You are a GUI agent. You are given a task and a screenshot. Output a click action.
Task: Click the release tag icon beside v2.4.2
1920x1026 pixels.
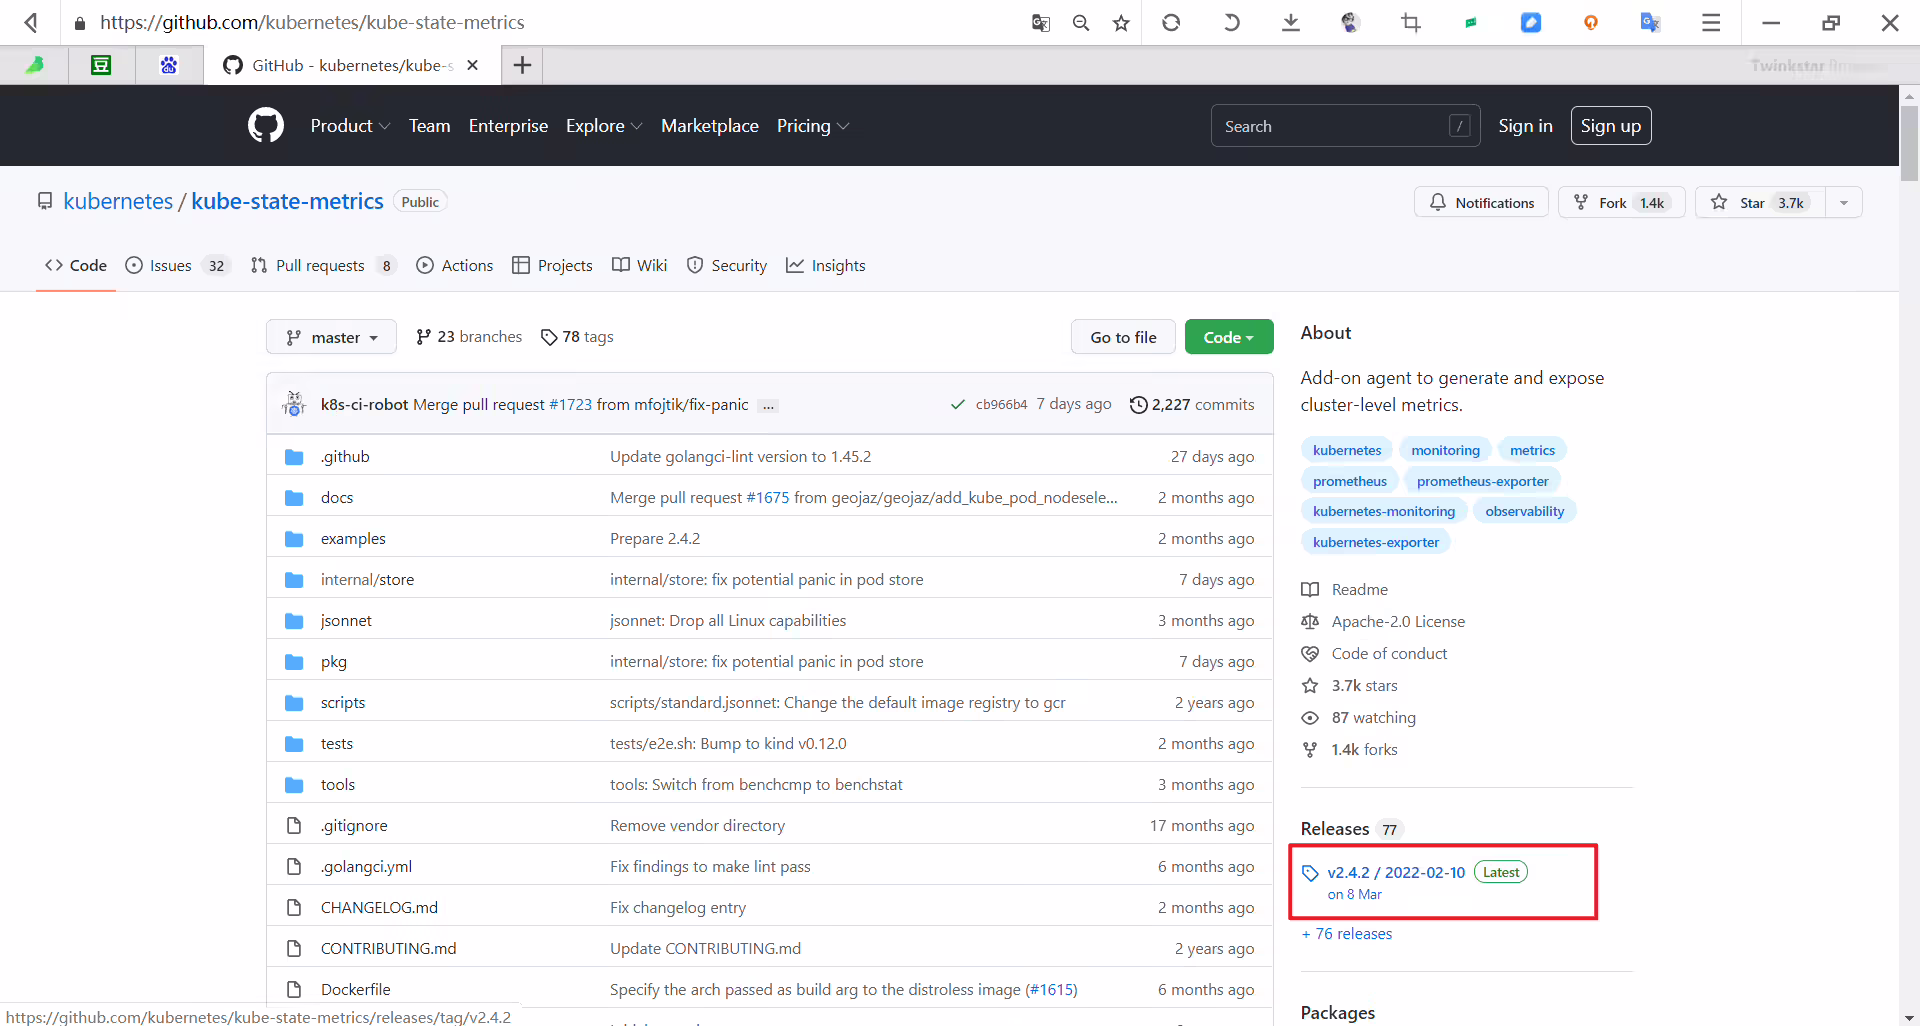(1310, 873)
